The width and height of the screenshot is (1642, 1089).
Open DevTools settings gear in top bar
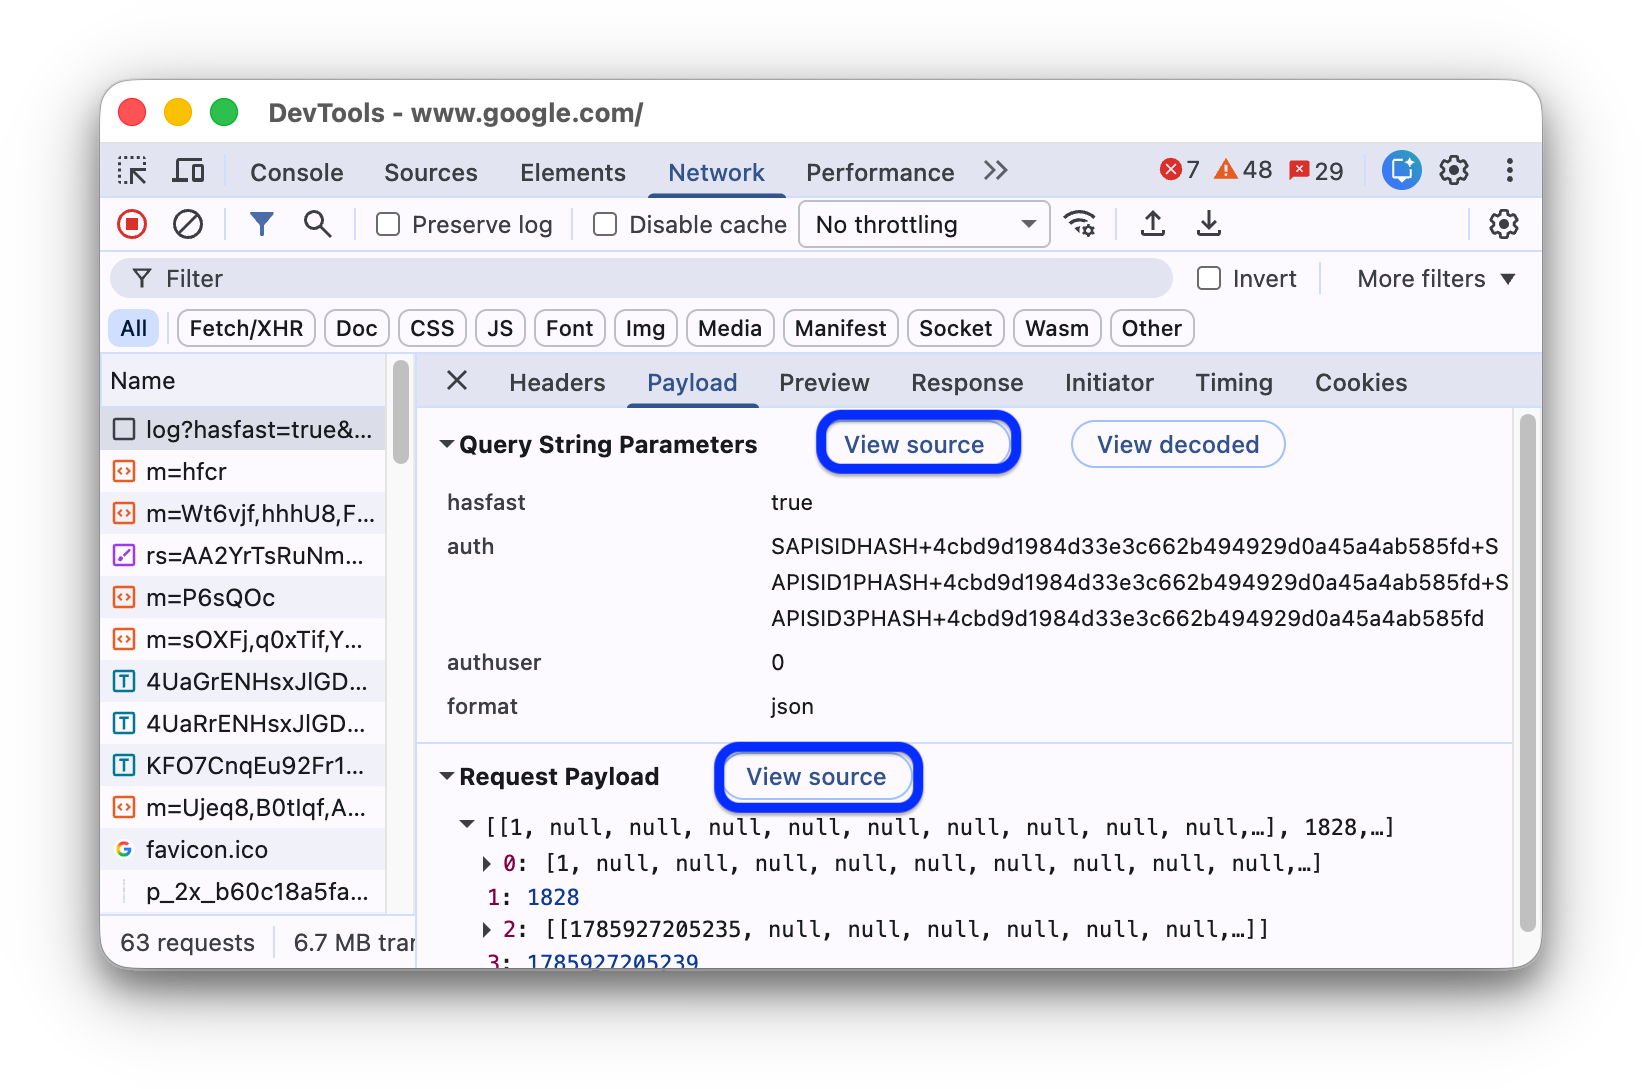(1454, 170)
